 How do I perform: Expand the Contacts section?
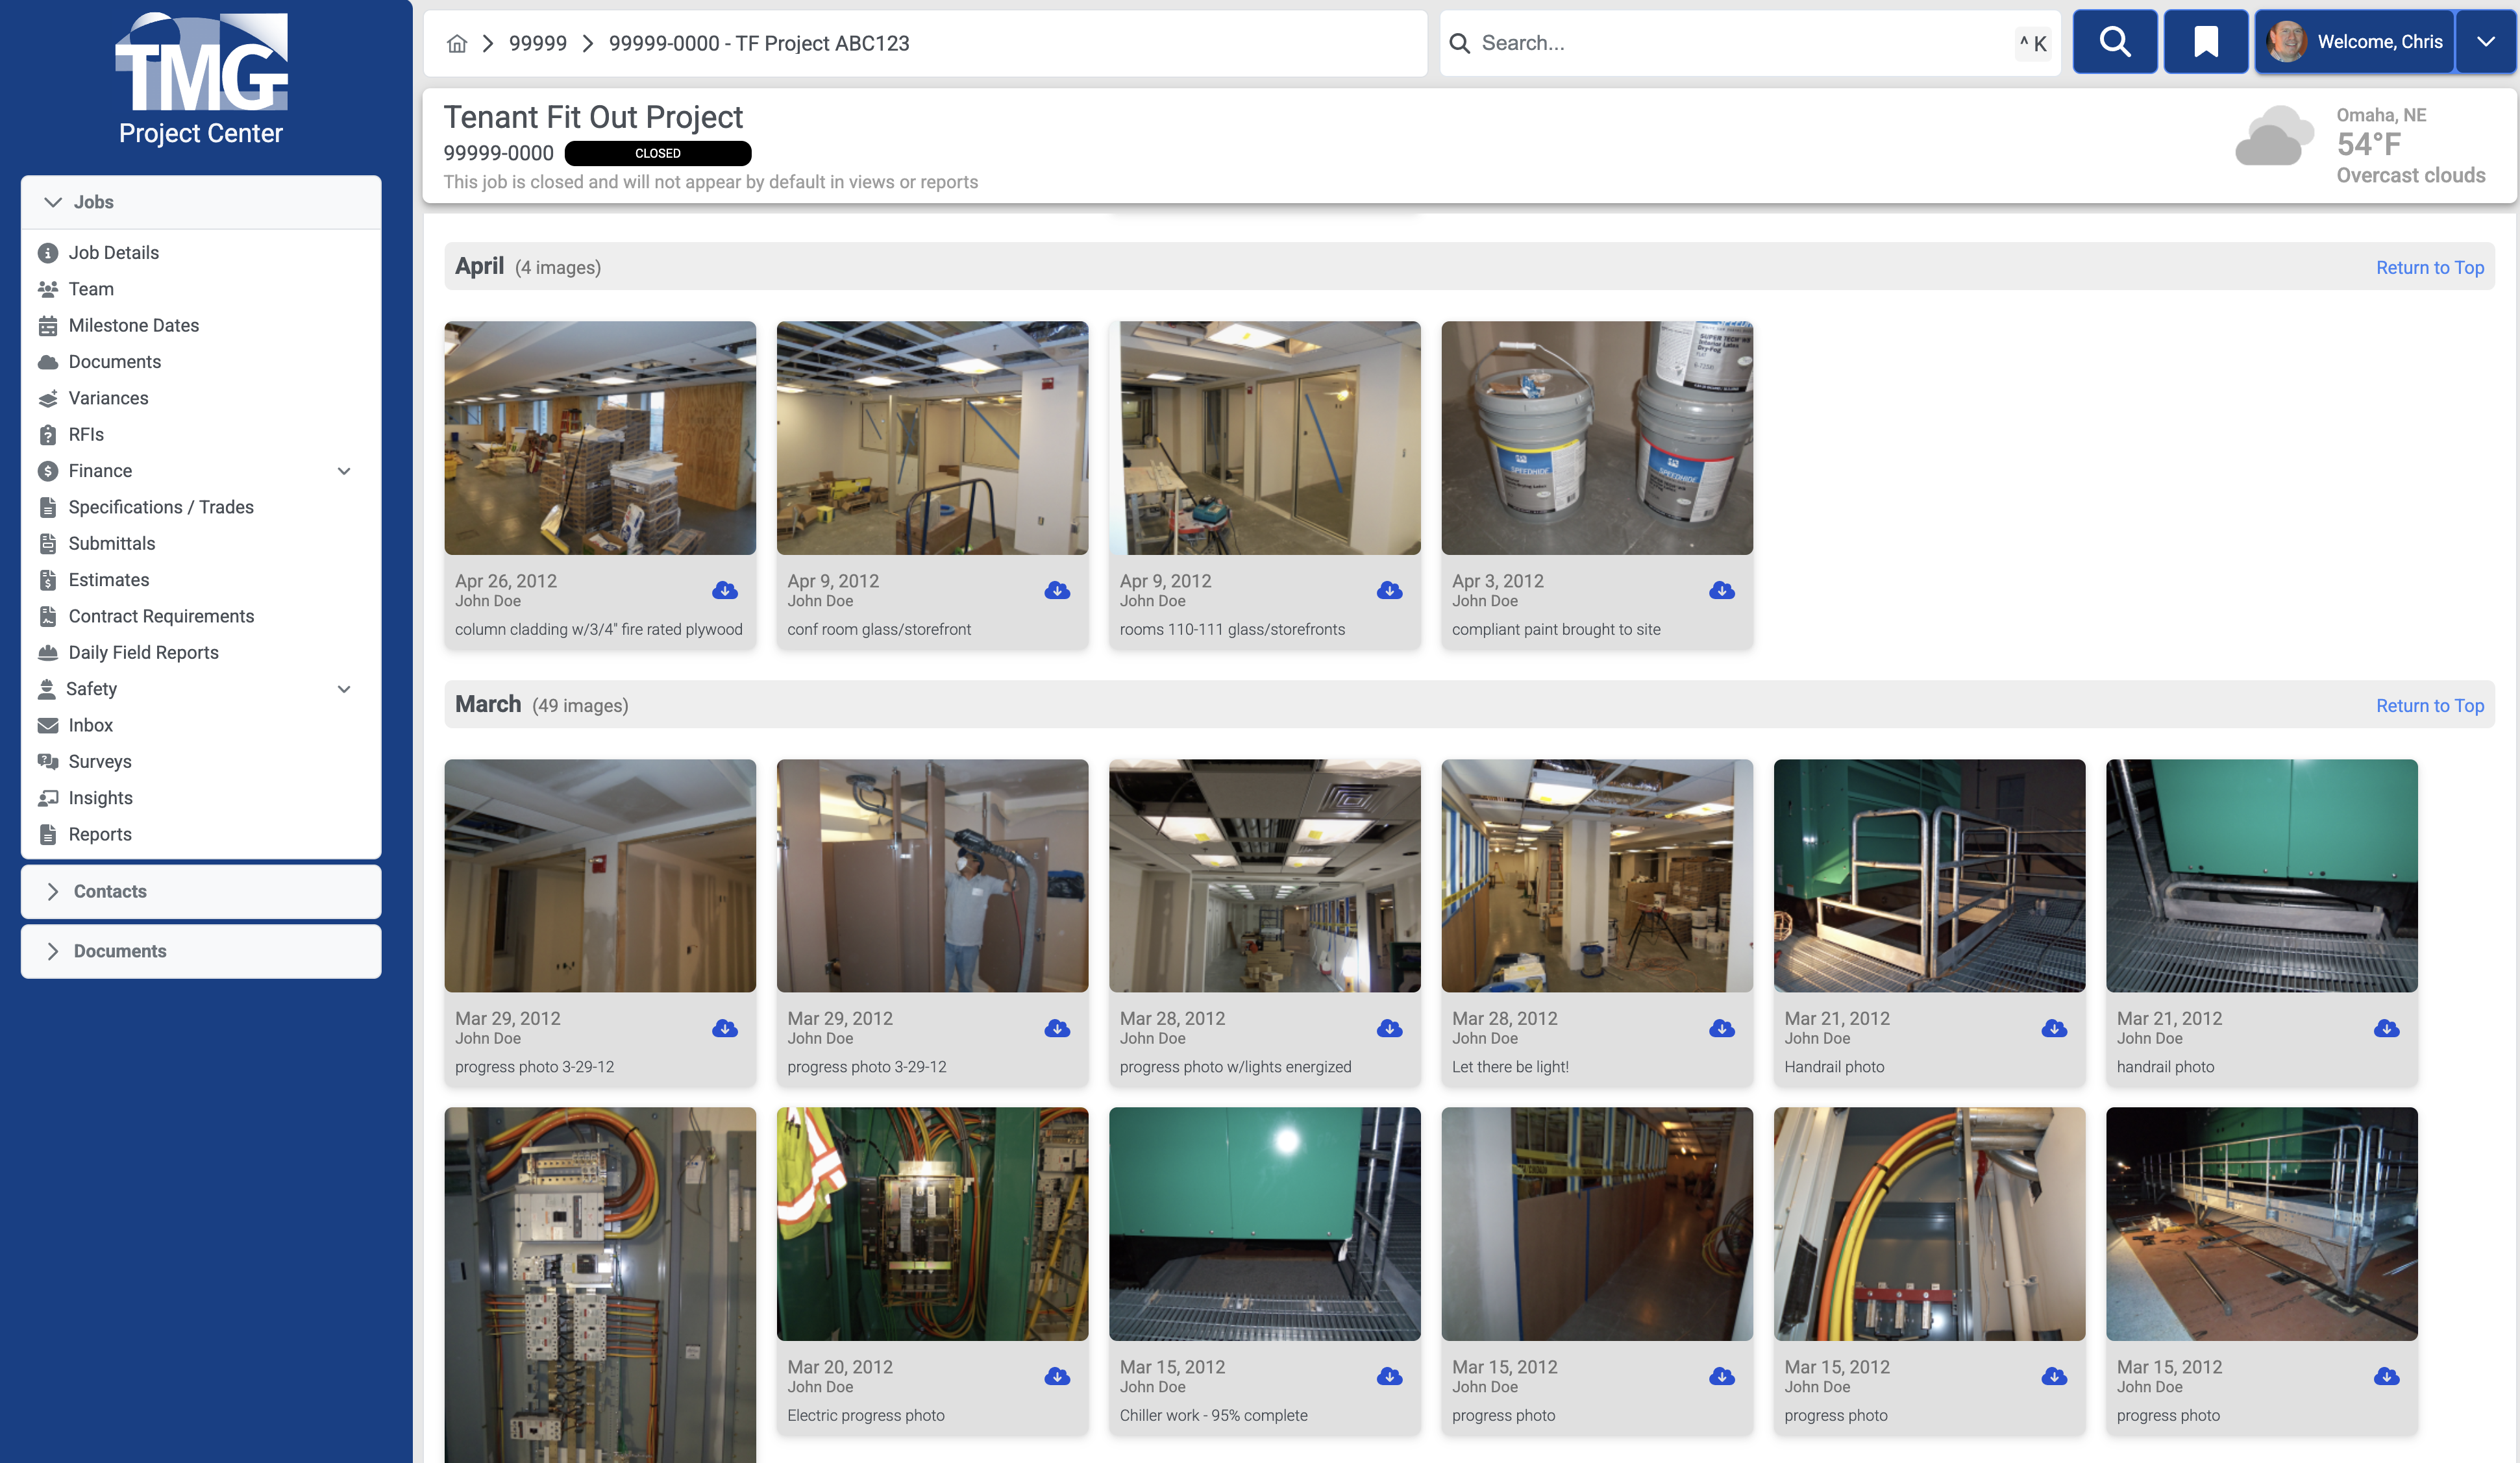[x=110, y=891]
